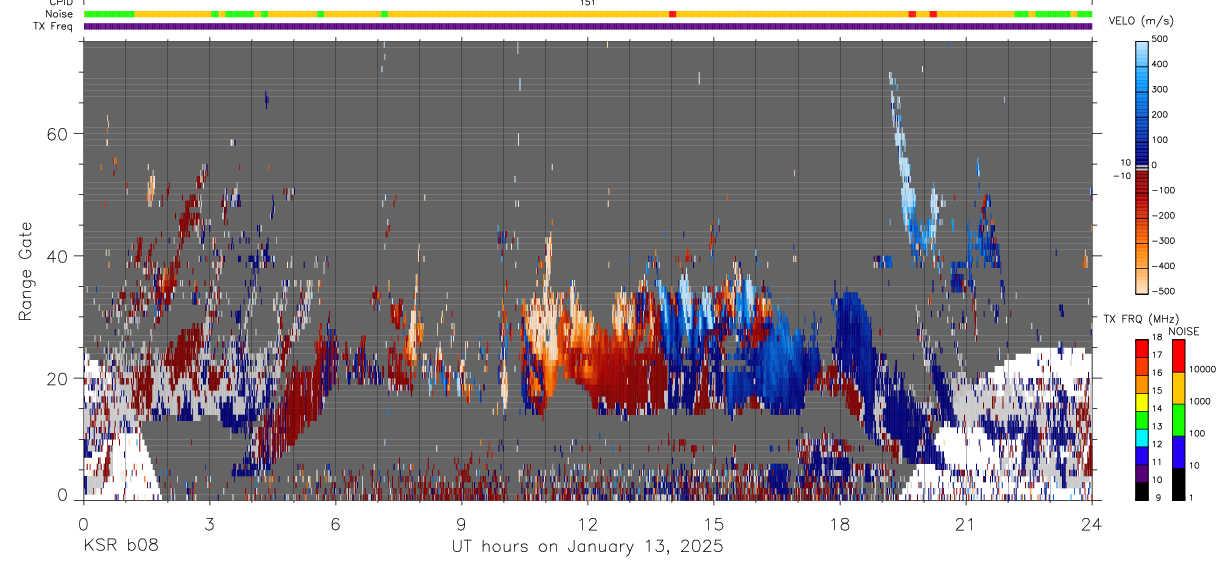This screenshot has width=1228, height=567.
Task: Click the 'Range Gate' vertical axis title
Action: pyautogui.click(x=27, y=271)
